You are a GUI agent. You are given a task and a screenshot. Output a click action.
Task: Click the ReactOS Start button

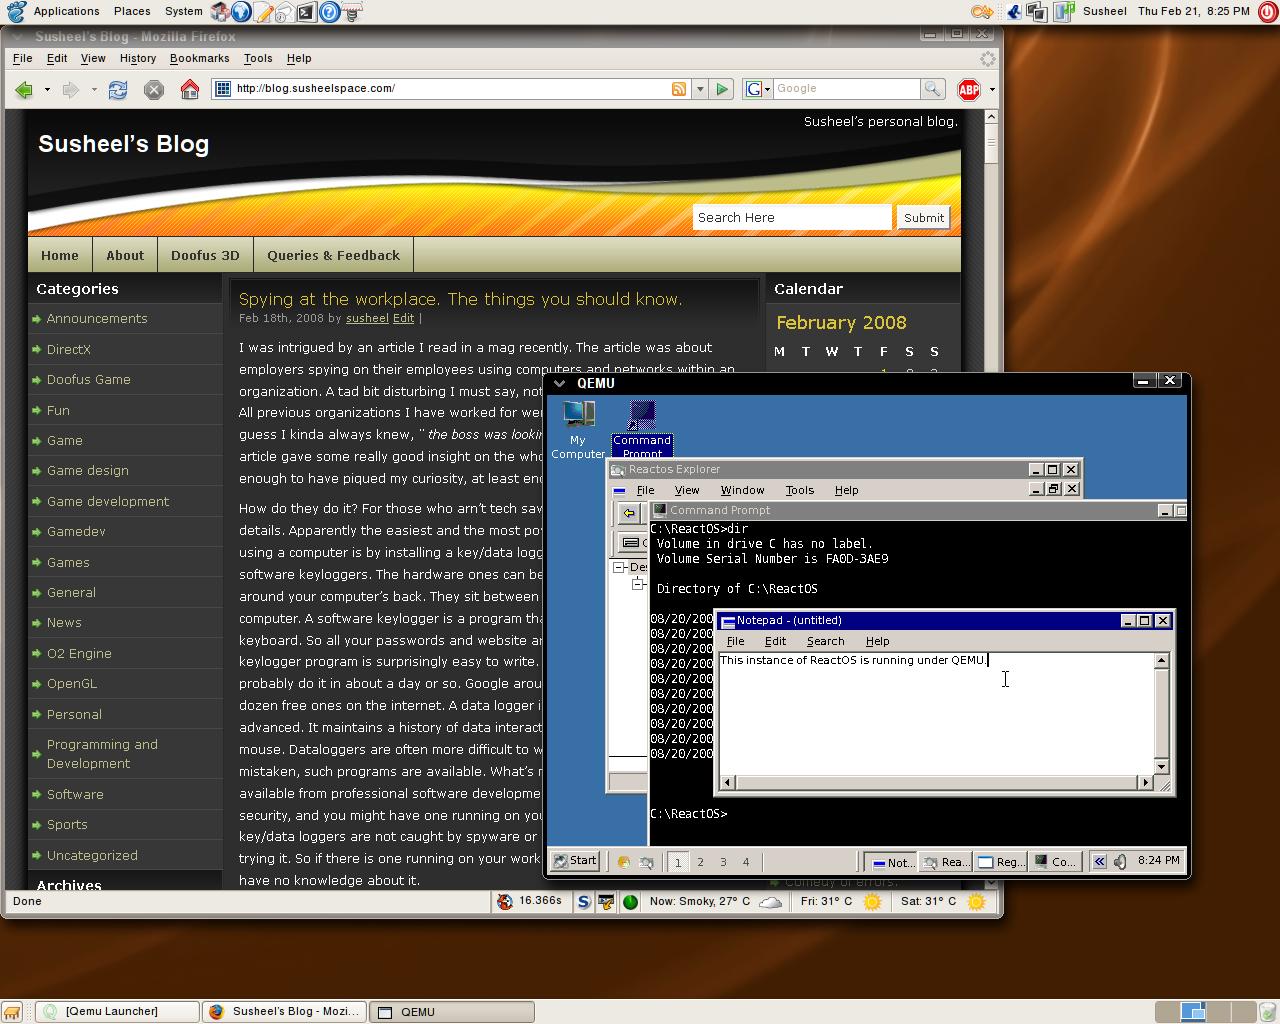575,861
